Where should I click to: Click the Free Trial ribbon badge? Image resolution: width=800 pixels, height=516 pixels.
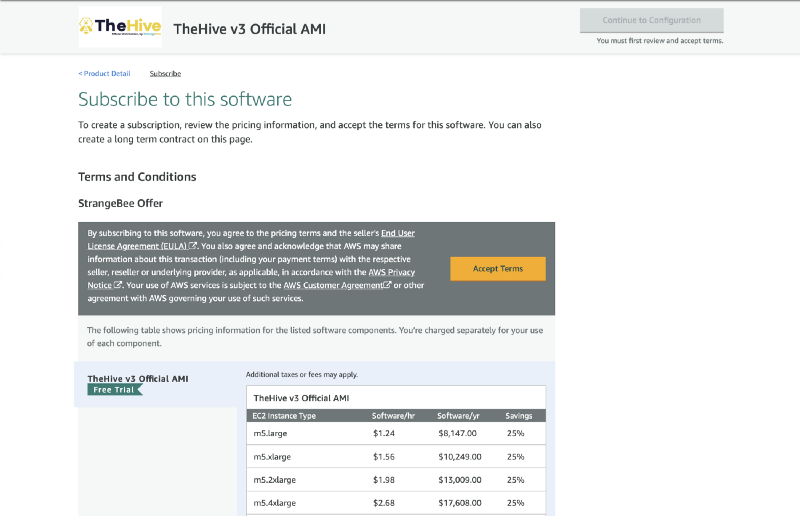pos(115,390)
